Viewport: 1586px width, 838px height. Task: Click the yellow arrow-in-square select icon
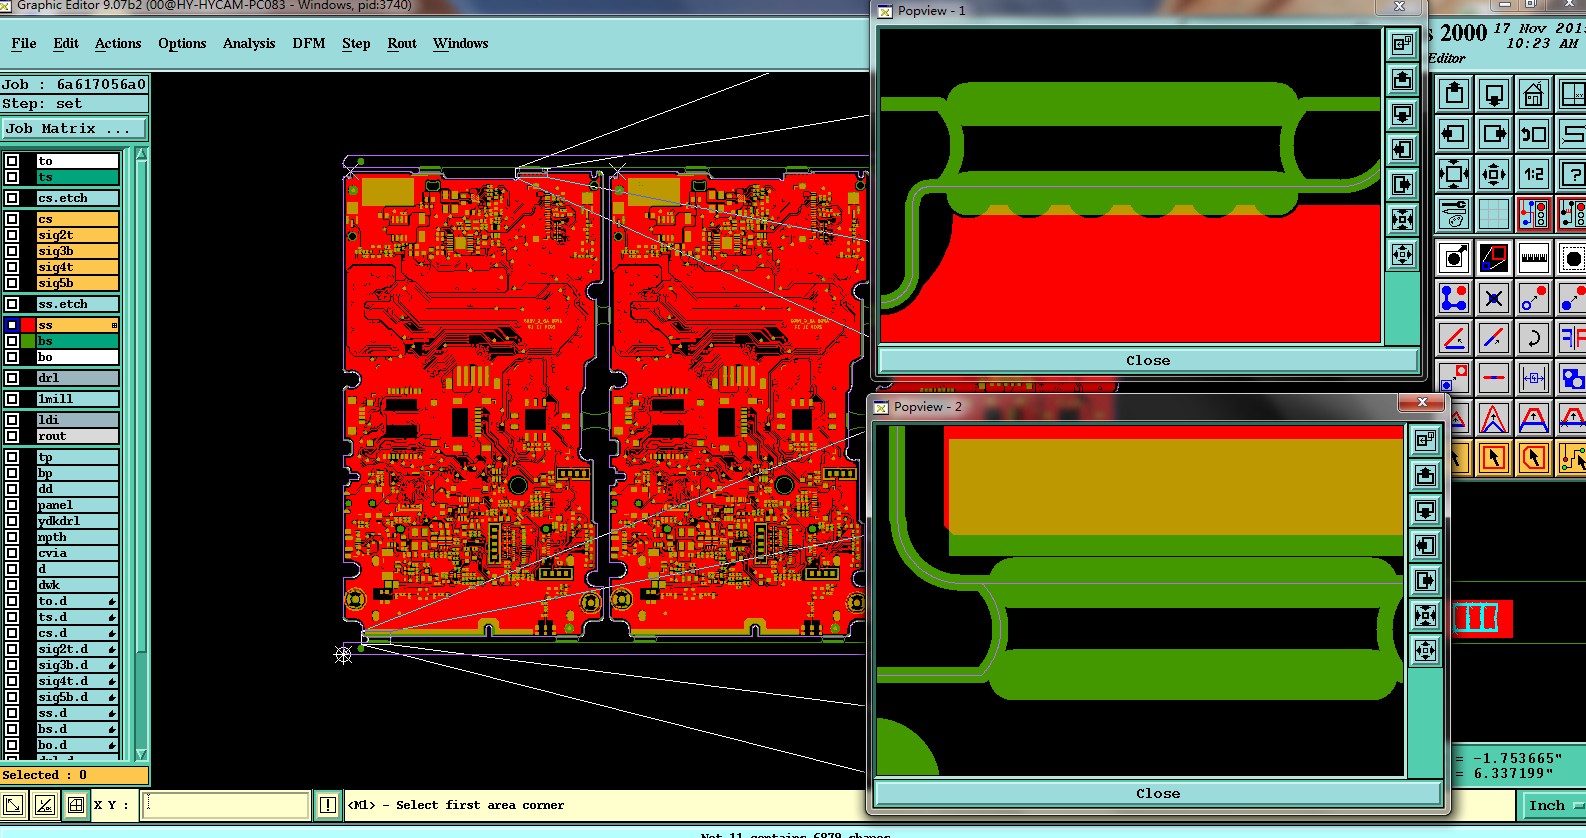click(1494, 458)
